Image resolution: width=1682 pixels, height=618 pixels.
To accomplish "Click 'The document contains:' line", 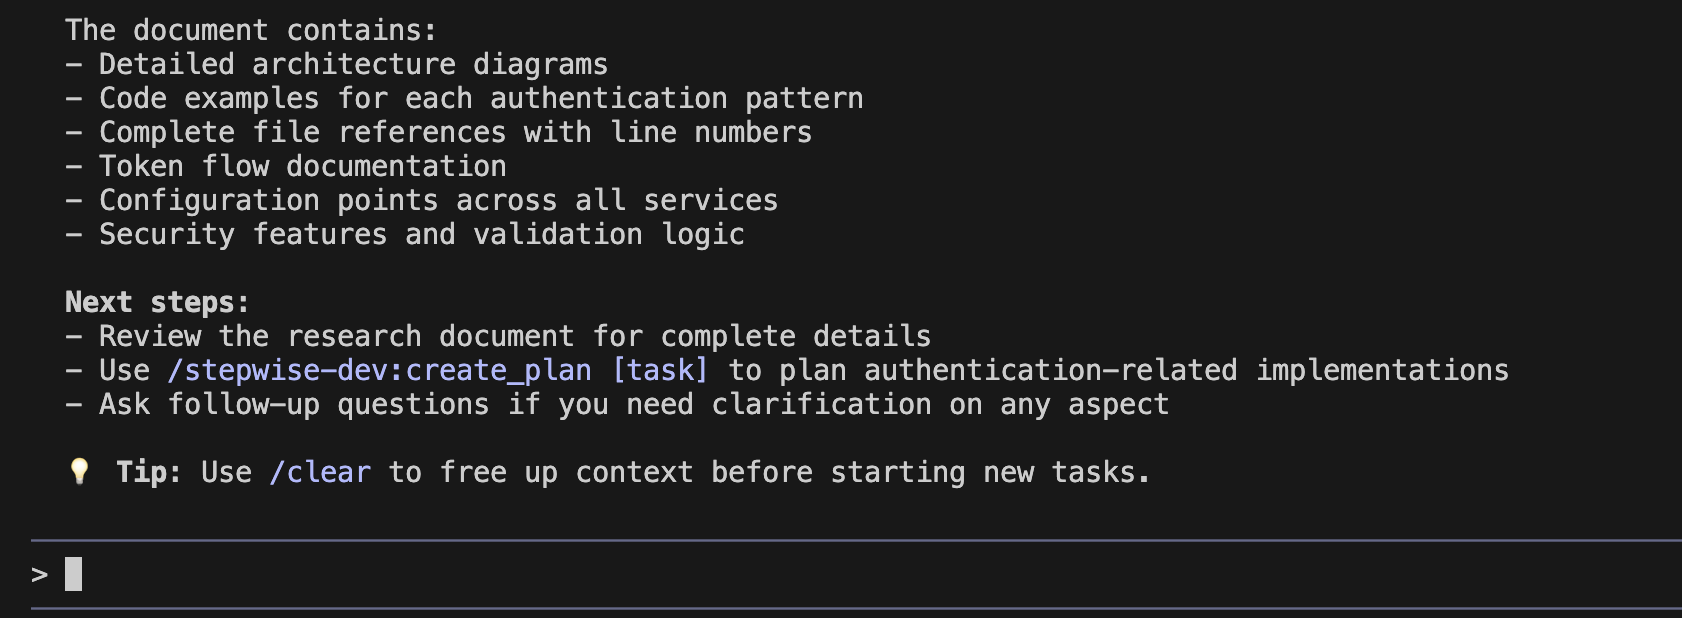I will (251, 30).
